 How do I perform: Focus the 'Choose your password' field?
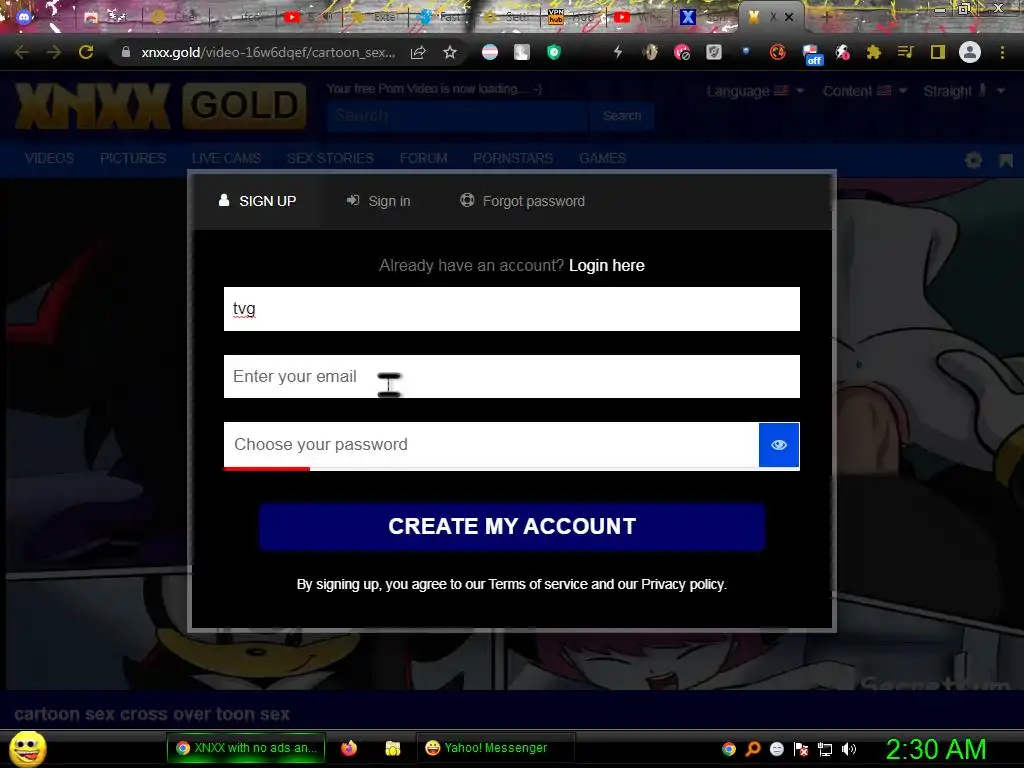pos(491,445)
